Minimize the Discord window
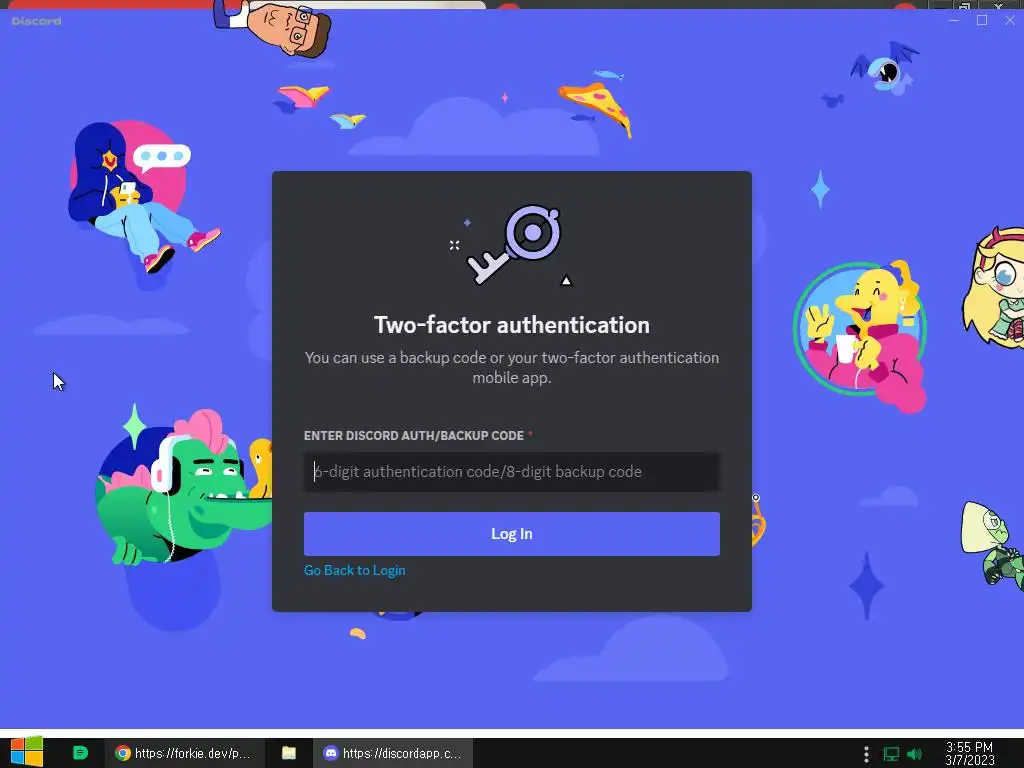1024x768 pixels. tap(953, 20)
